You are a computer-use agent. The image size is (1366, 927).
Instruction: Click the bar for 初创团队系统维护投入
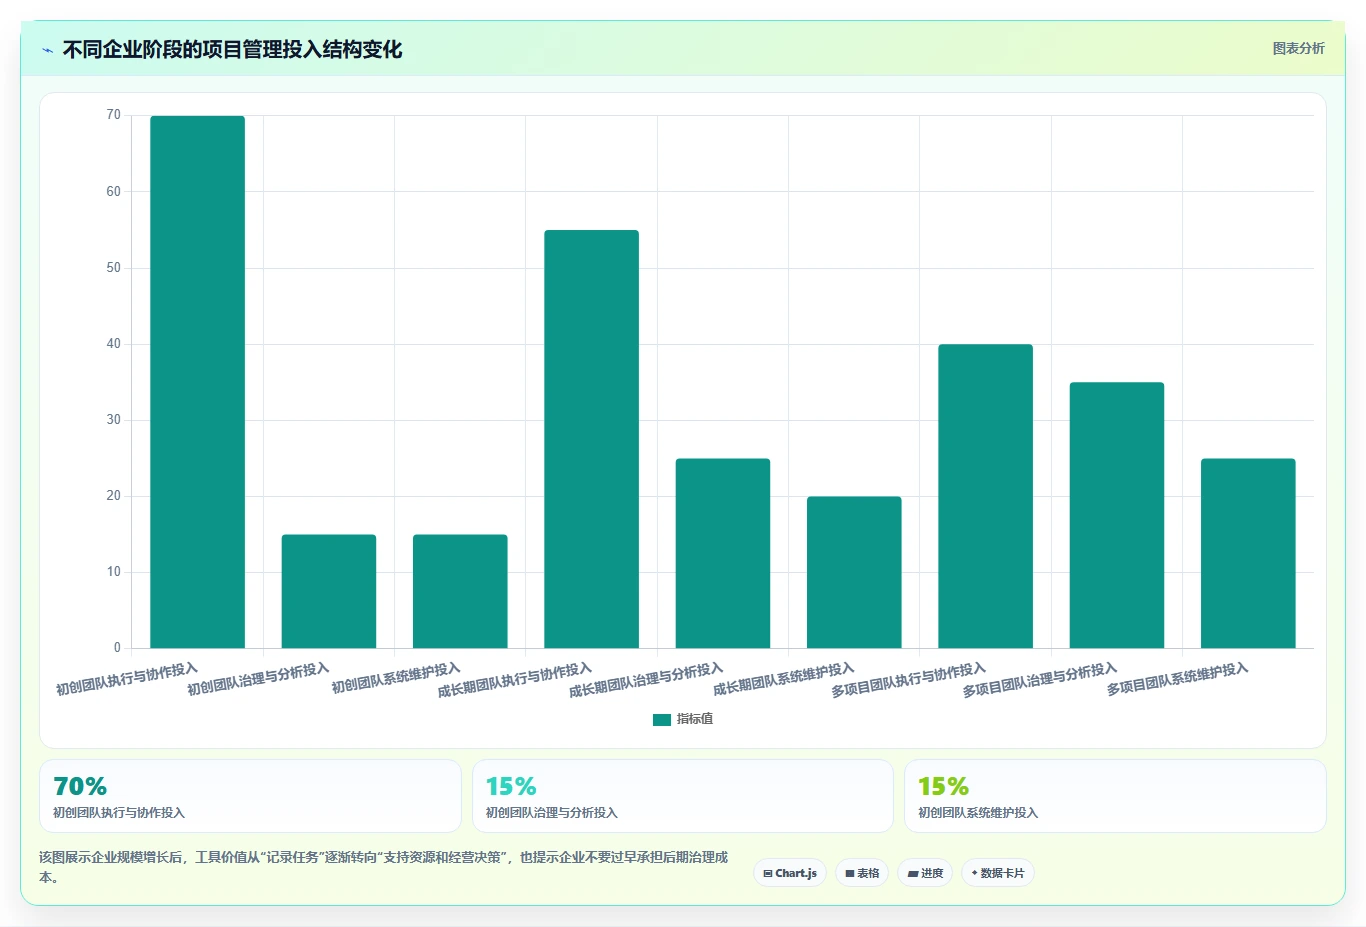[x=460, y=591]
